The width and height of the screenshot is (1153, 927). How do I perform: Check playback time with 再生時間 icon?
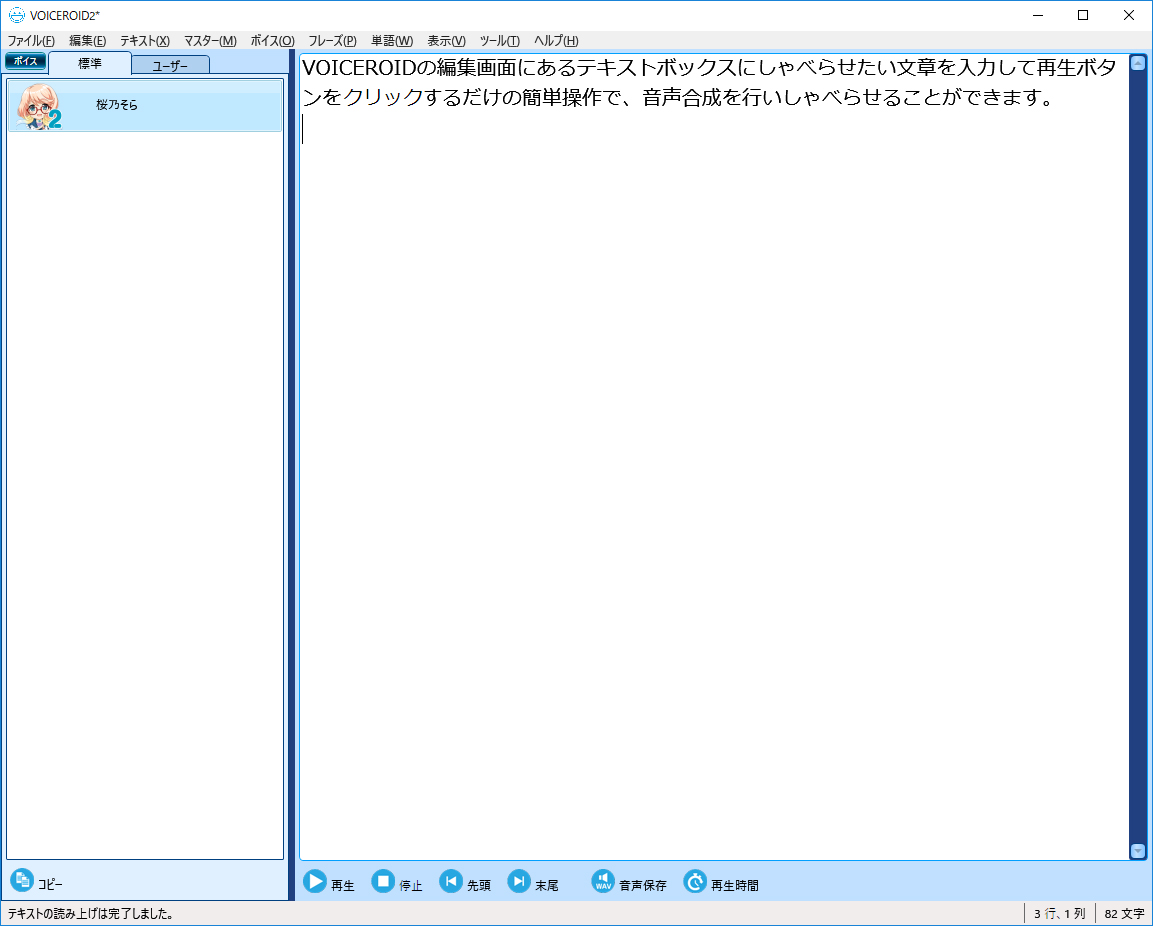tap(695, 881)
